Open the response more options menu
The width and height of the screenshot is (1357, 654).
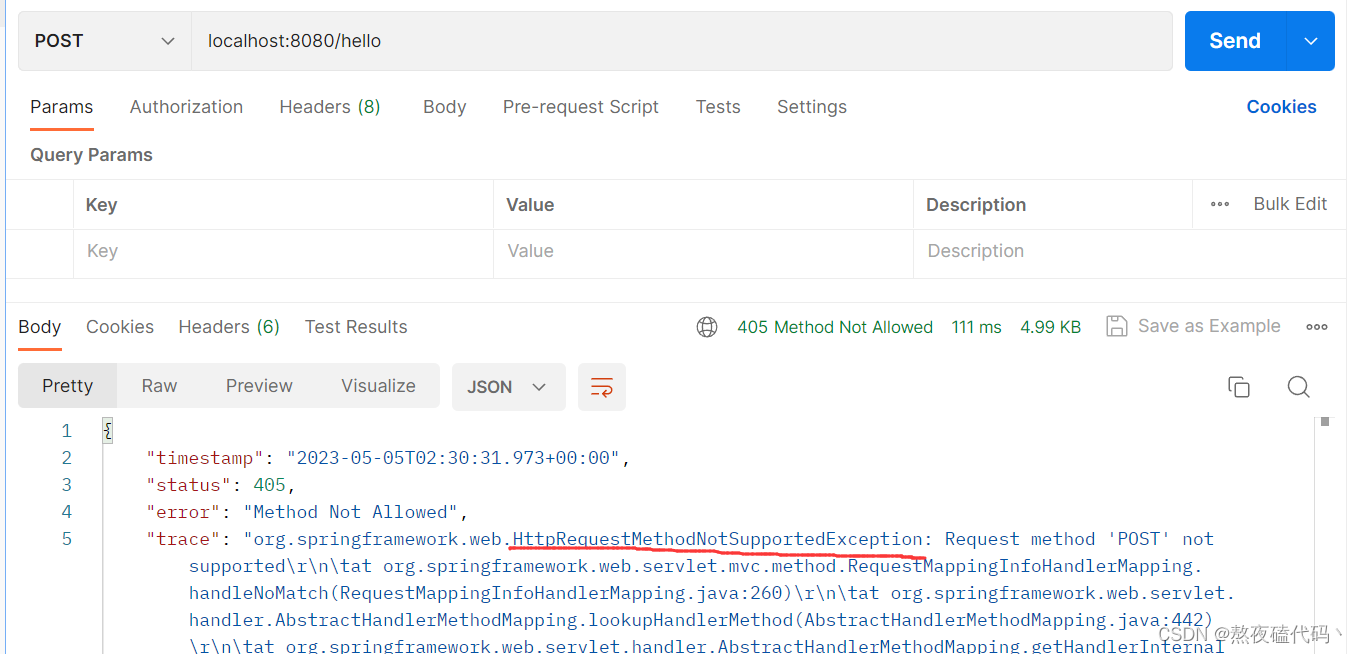(x=1317, y=327)
